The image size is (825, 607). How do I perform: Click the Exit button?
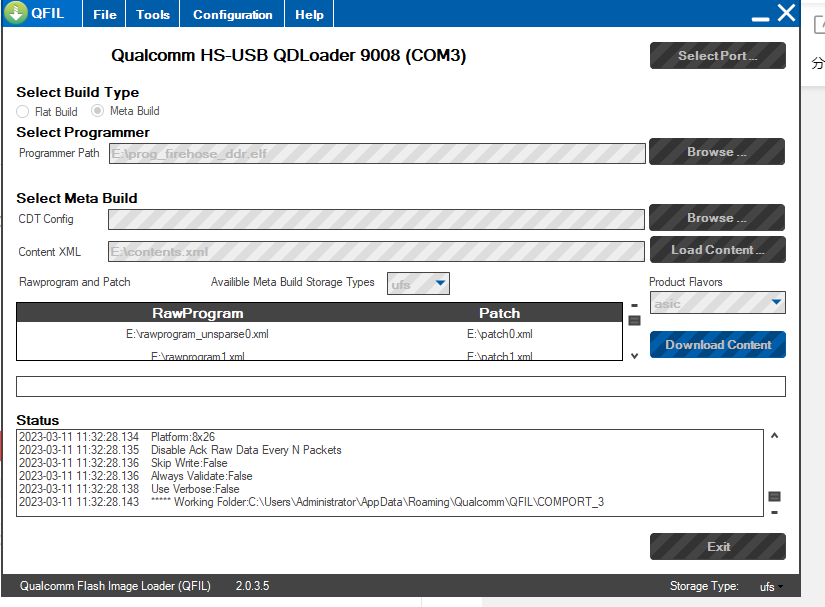click(x=718, y=547)
